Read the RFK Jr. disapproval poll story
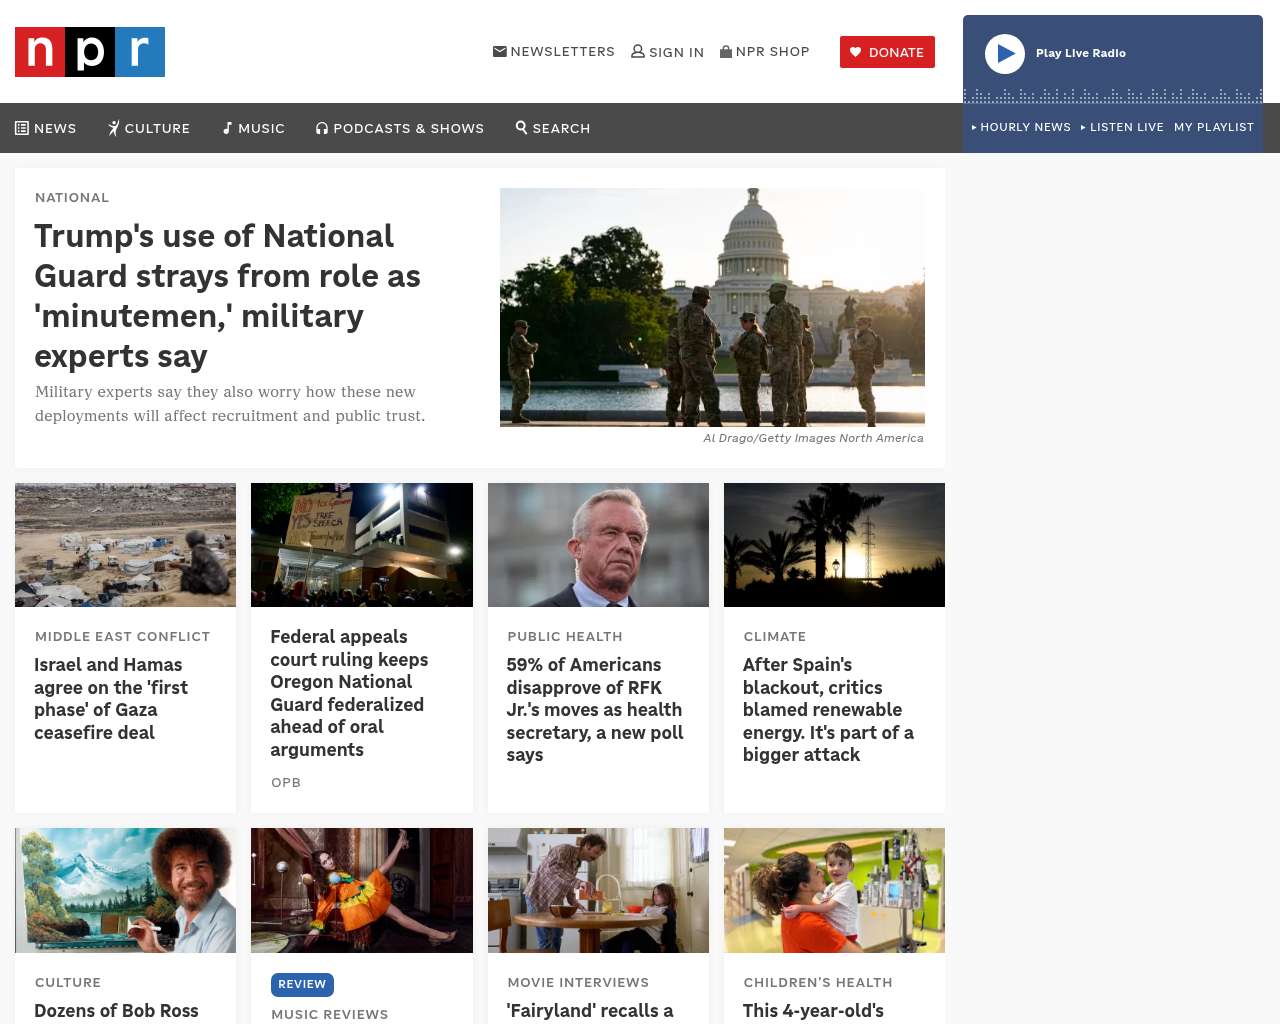 point(595,710)
